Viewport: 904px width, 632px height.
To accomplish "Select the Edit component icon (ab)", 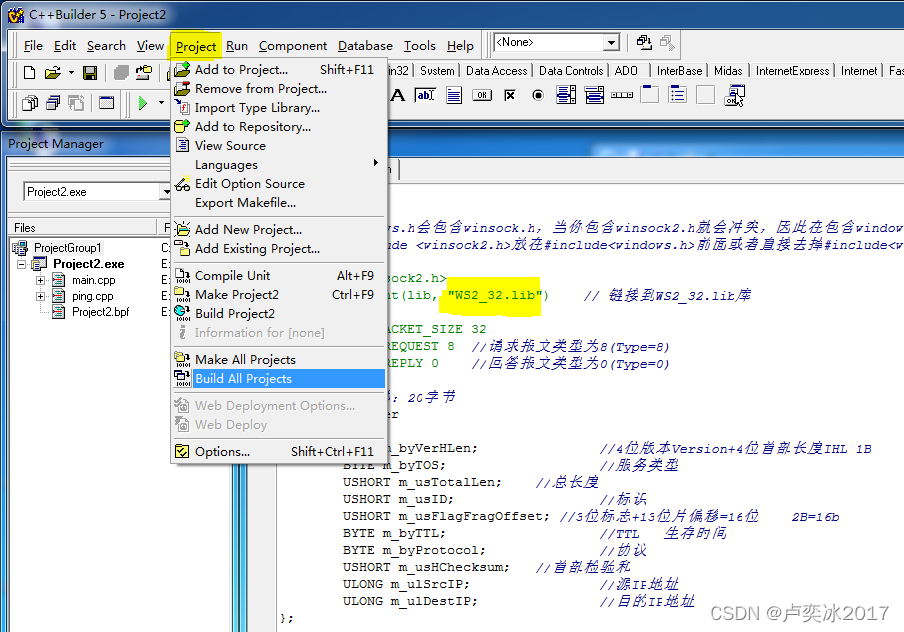I will pos(425,95).
